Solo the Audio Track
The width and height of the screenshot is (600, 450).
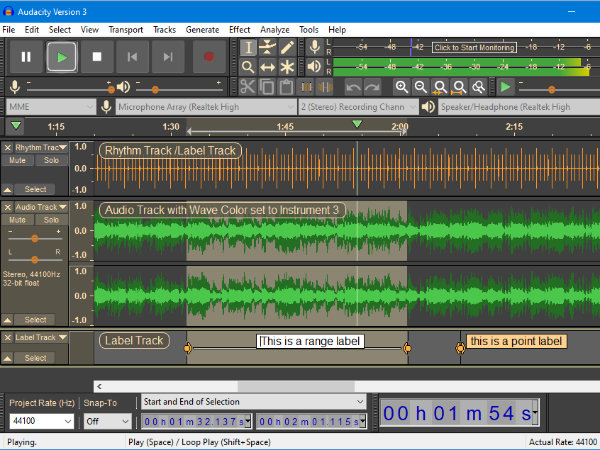coord(51,220)
